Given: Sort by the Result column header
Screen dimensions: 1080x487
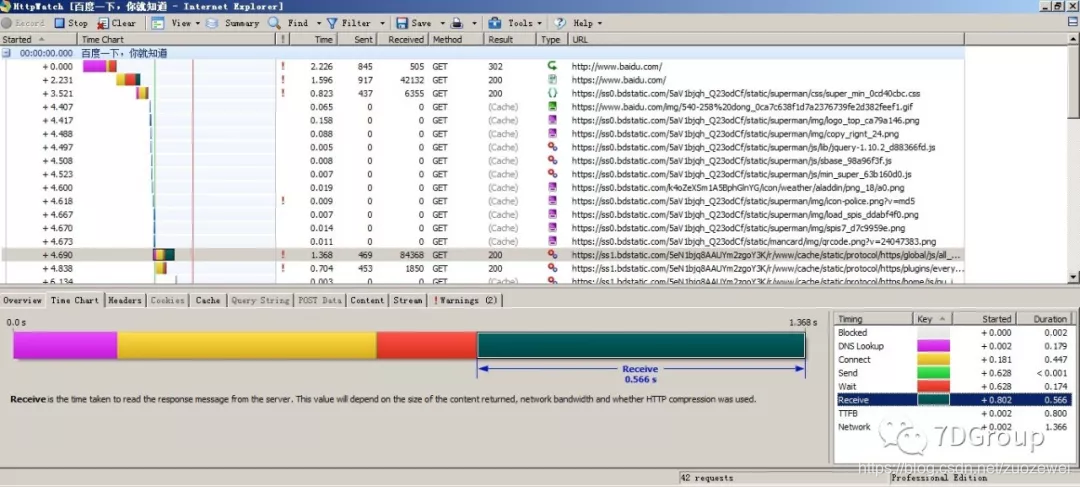Looking at the screenshot, I should [510, 39].
